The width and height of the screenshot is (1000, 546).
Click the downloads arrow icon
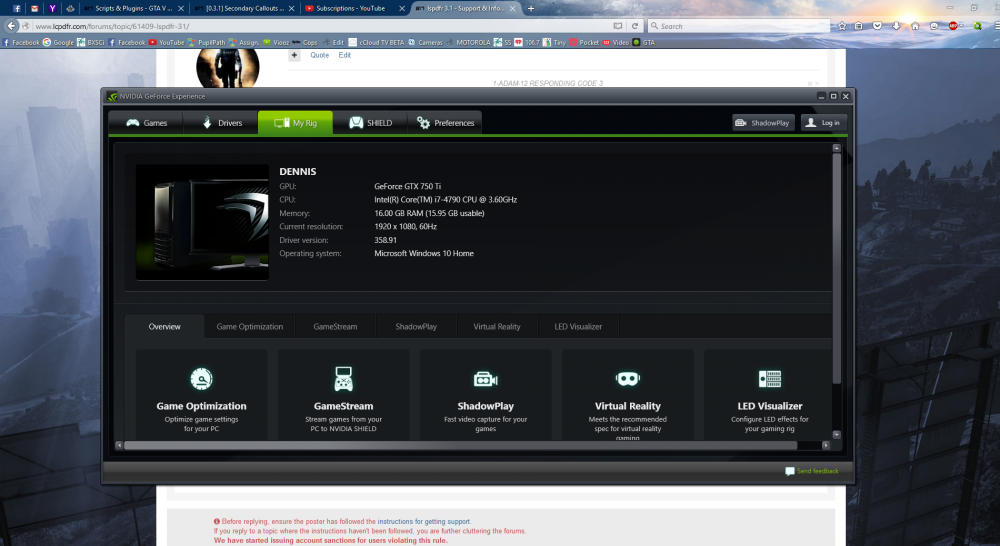coord(896,26)
